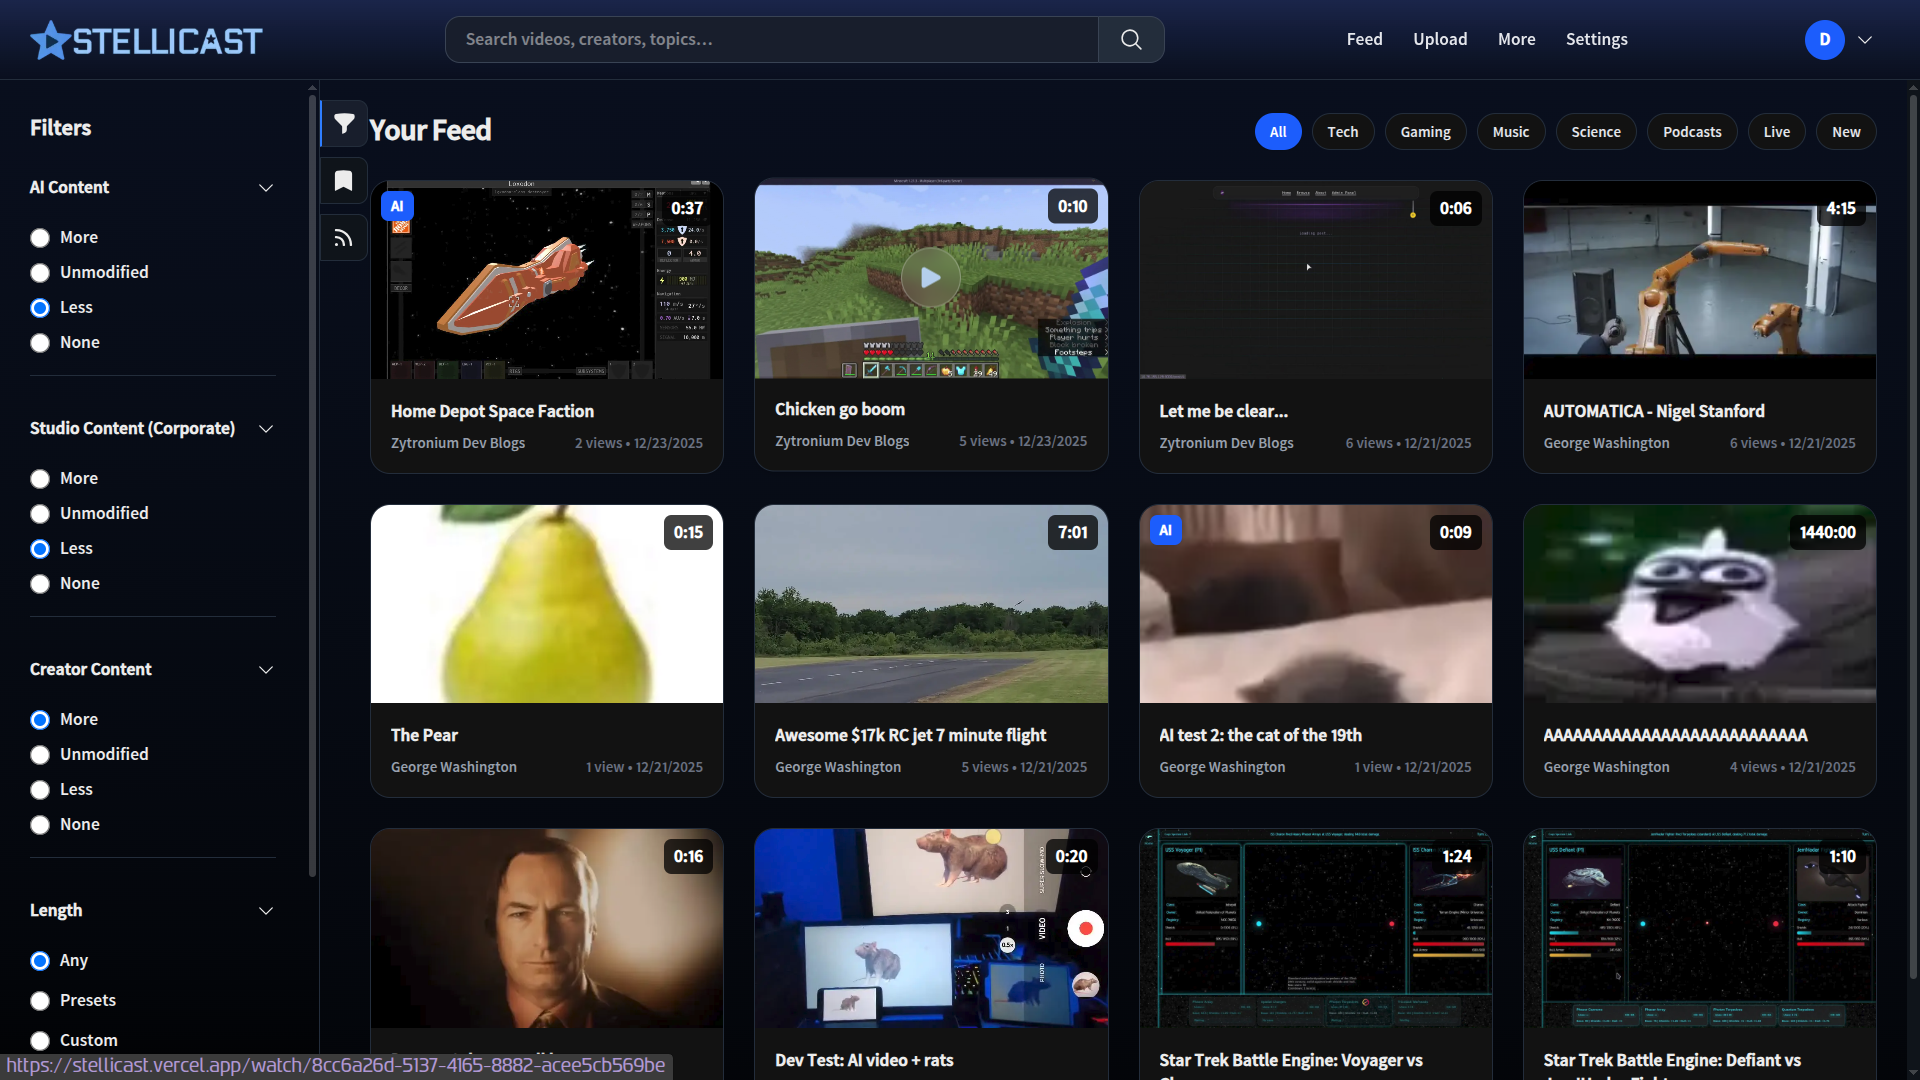Click AI badge on Home Depot Space Faction
The image size is (1920, 1080).
tap(397, 206)
